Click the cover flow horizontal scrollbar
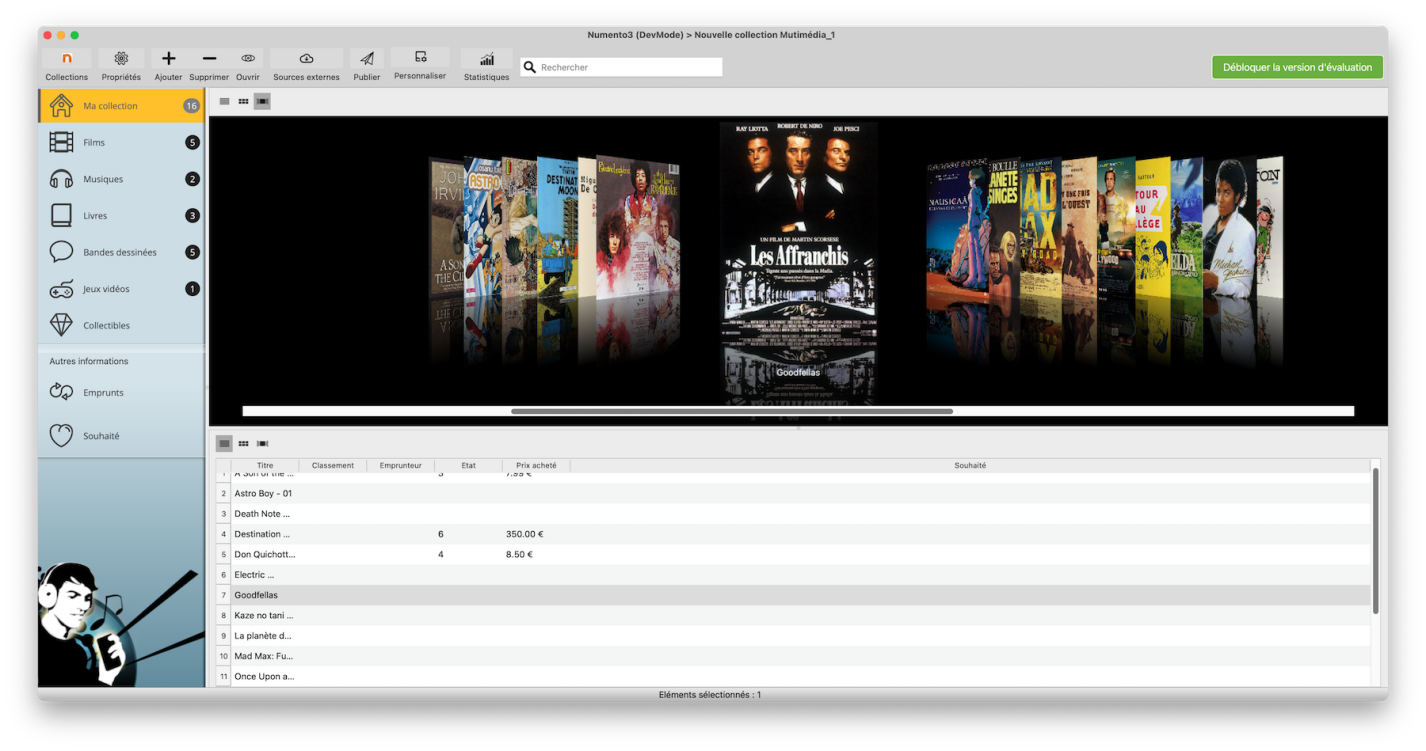 [x=731, y=411]
